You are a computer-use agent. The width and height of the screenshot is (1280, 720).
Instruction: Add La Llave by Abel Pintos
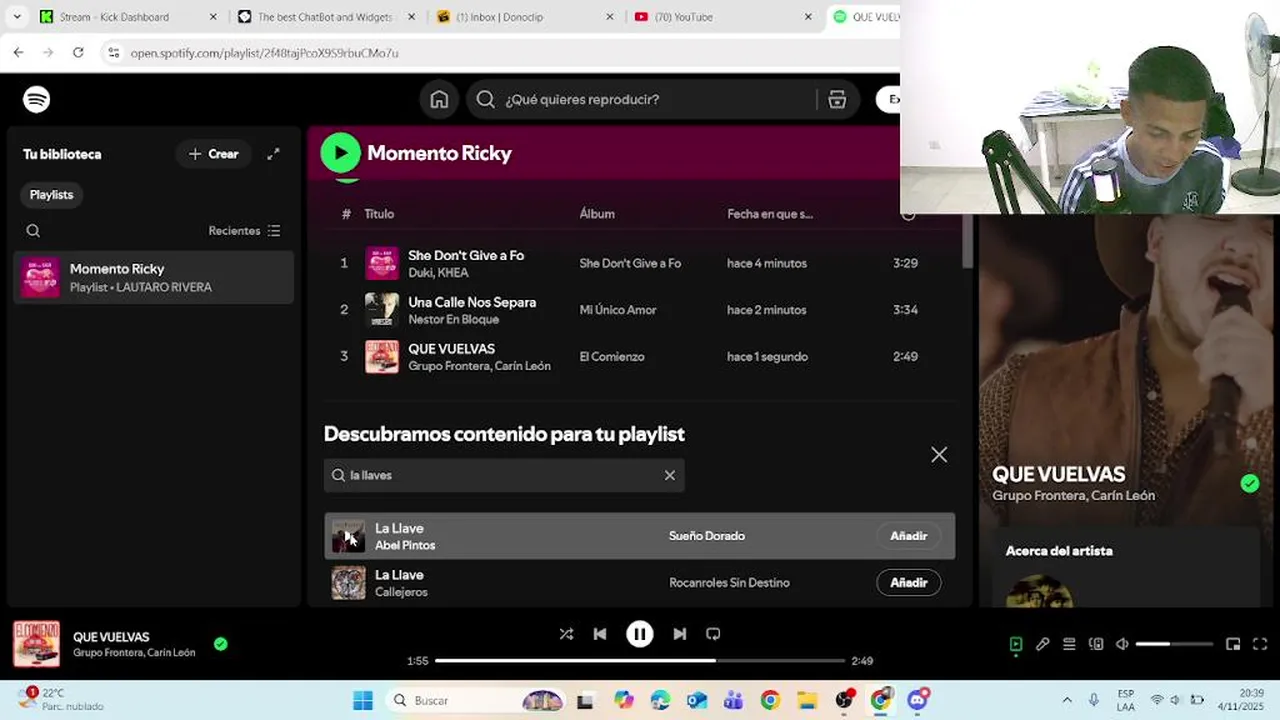(908, 536)
